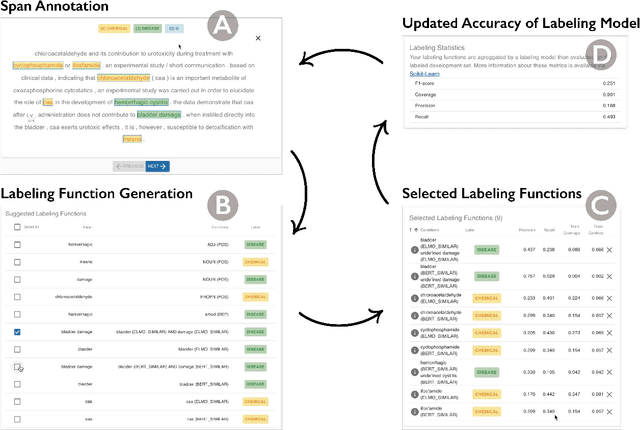This screenshot has width=640, height=430.
Task: Uncheck the bladder damage ELMO_SIMILAR checkbox
Action: coord(17,332)
